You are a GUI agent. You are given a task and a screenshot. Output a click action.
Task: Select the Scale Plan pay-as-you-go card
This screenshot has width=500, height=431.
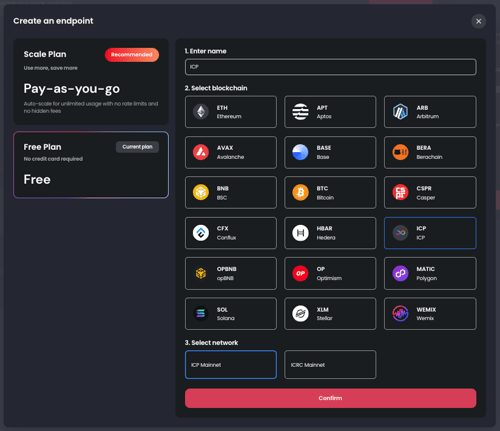tap(91, 82)
